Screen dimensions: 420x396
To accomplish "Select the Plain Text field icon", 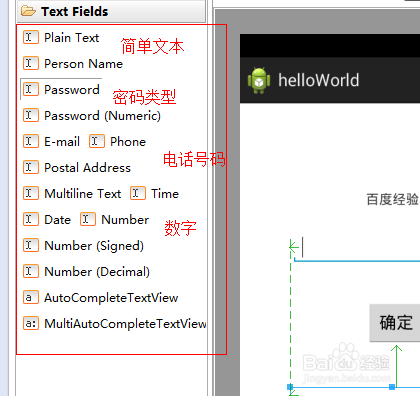I will point(31,37).
